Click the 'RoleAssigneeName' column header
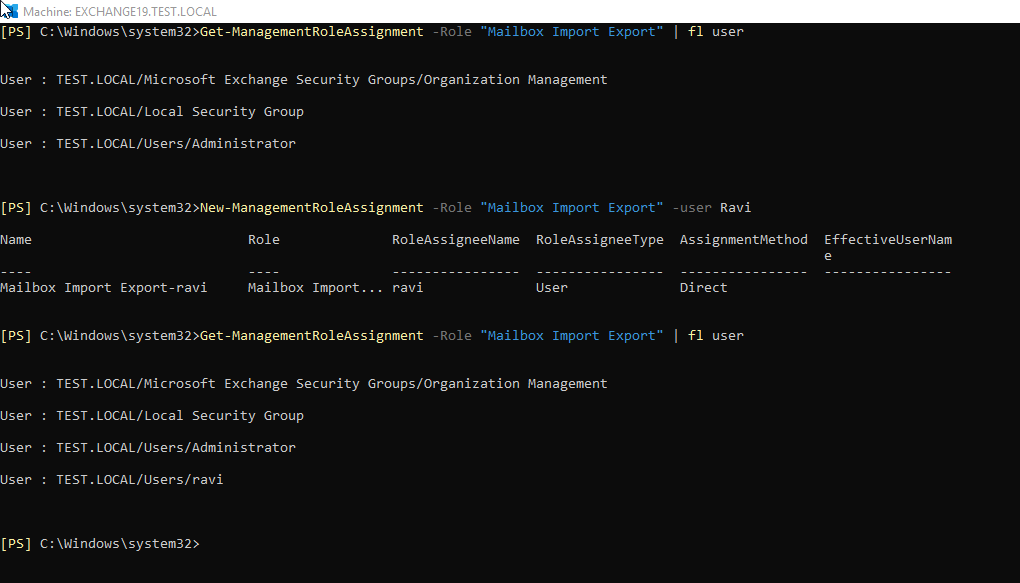The width and height of the screenshot is (1020, 583). (x=455, y=239)
